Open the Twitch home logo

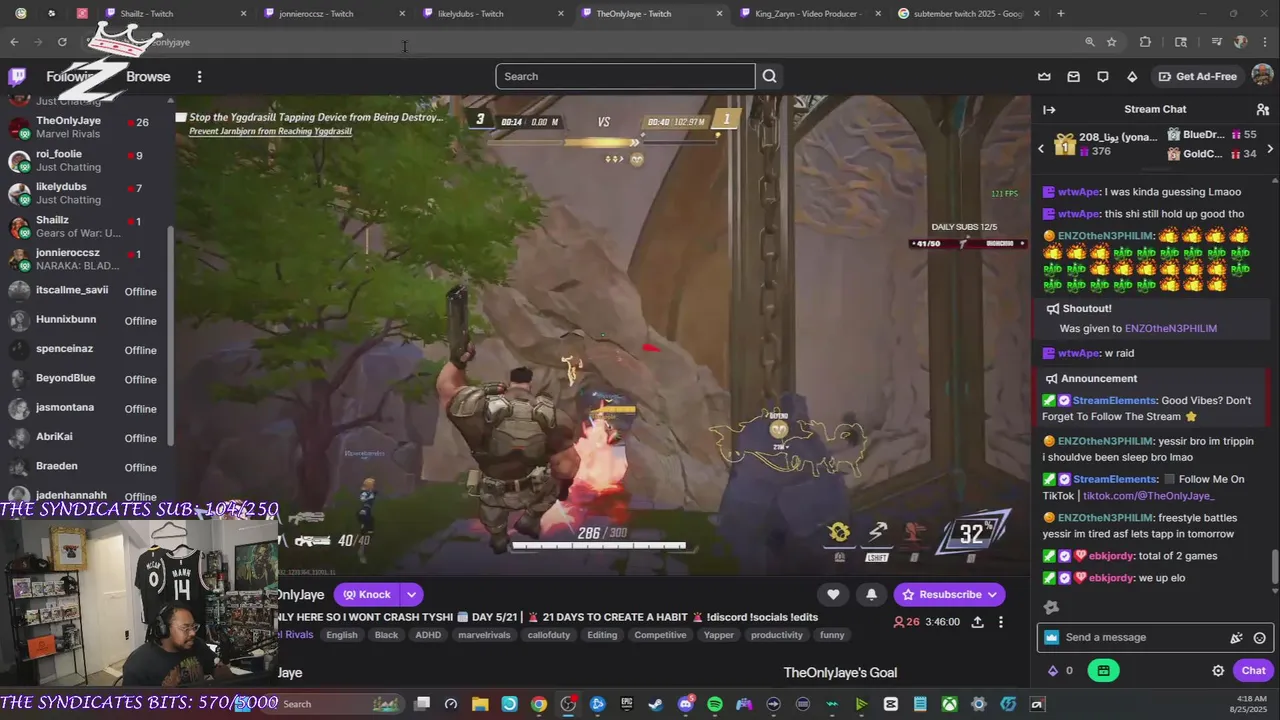point(17,76)
